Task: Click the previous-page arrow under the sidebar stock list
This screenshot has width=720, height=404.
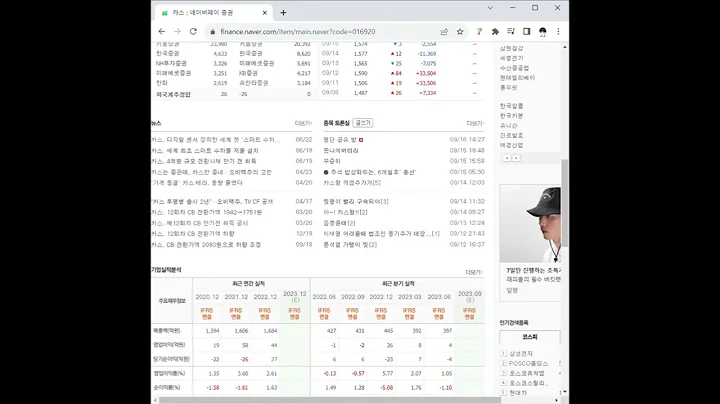Action: 507,158
